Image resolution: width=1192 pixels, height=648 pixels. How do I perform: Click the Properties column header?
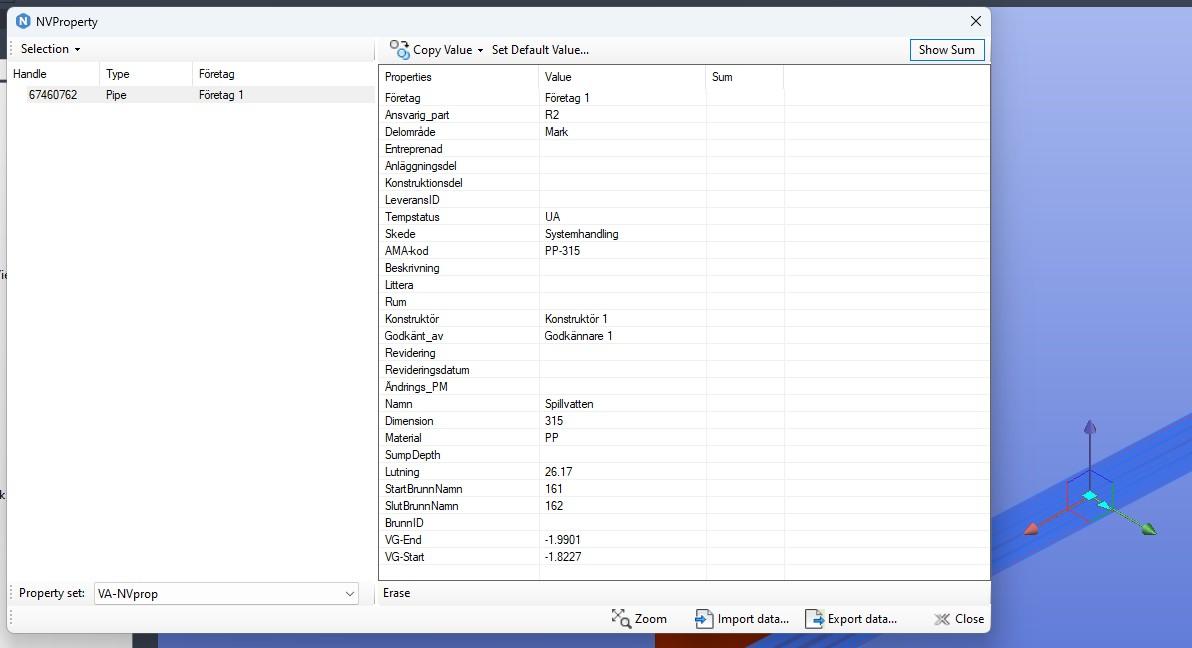(458, 77)
